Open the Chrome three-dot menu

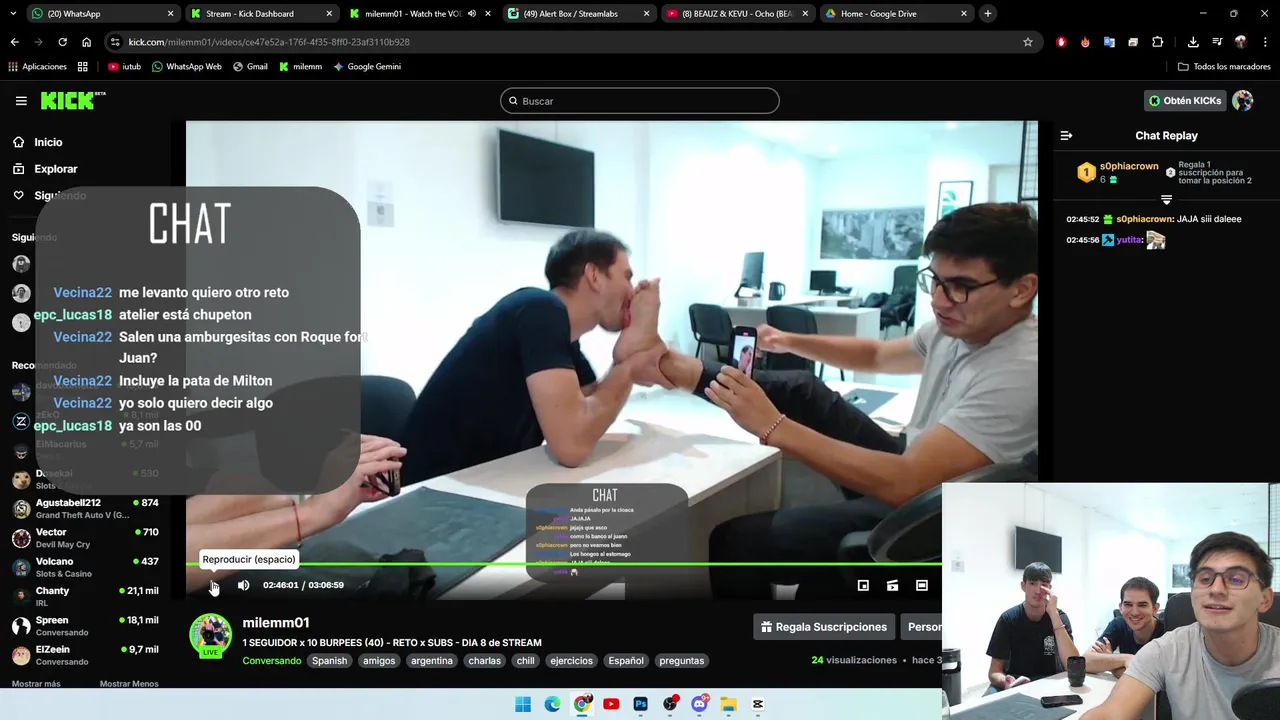click(1265, 42)
